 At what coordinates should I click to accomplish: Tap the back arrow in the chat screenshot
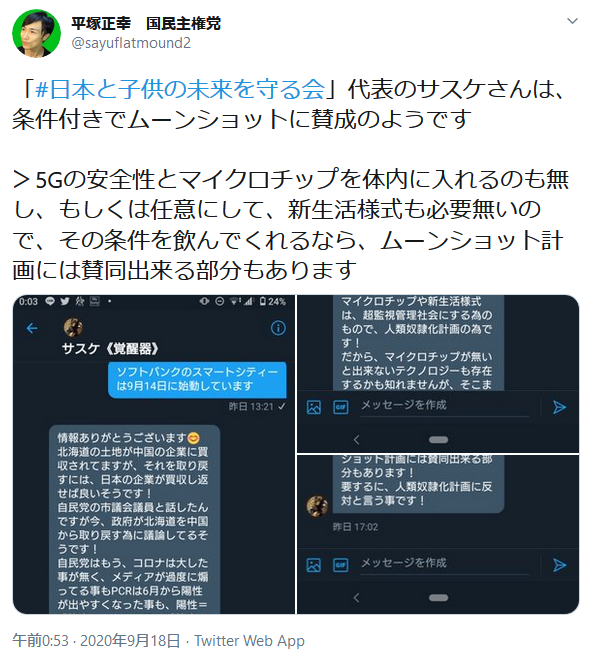pos(32,328)
